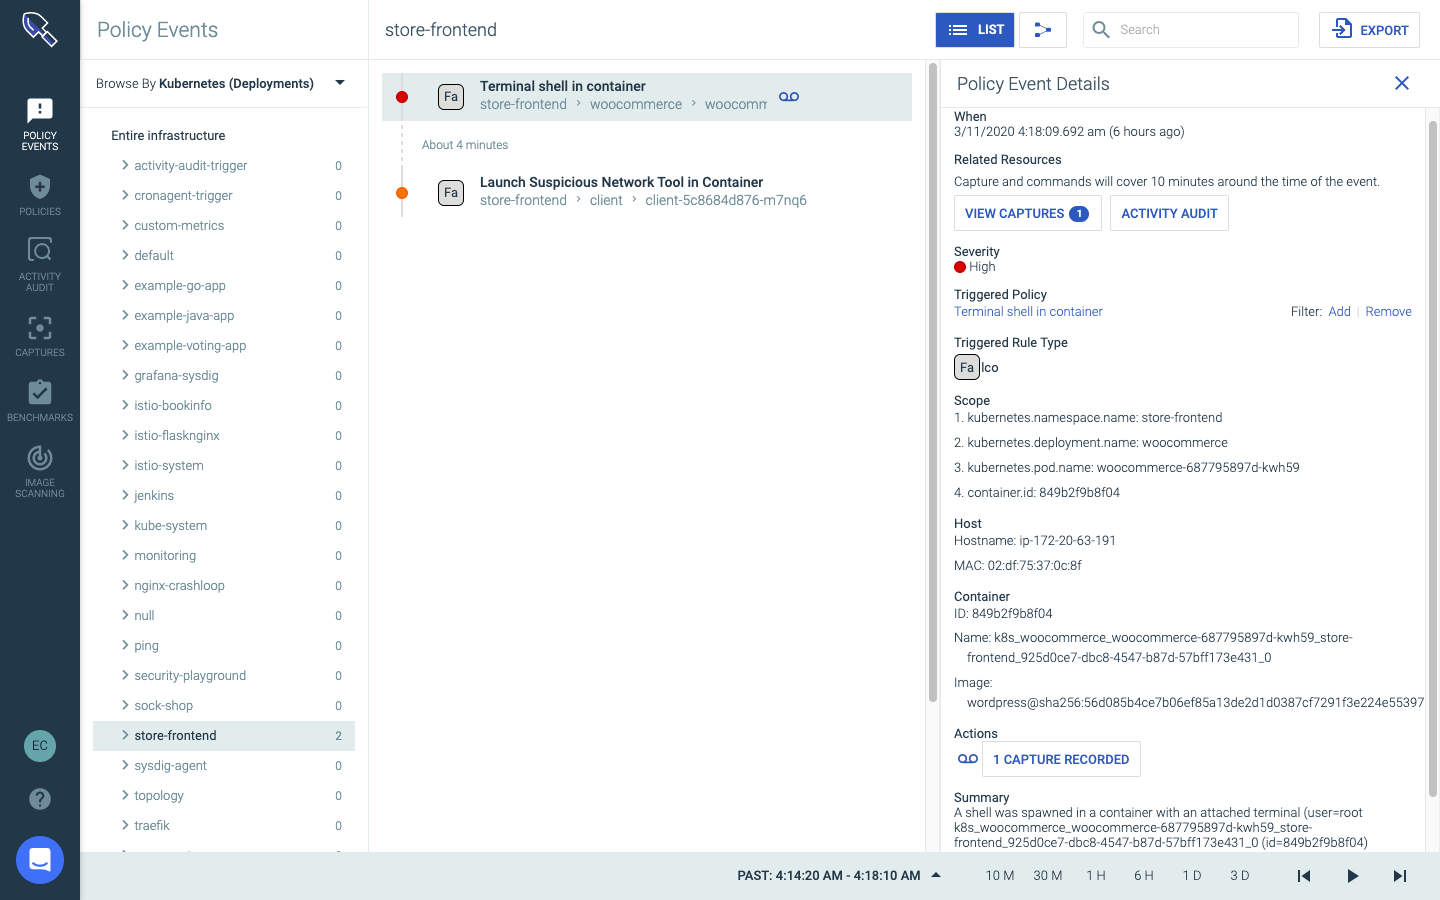Image resolution: width=1440 pixels, height=900 pixels.
Task: Expand sysdig-agent namespace
Action: (125, 765)
